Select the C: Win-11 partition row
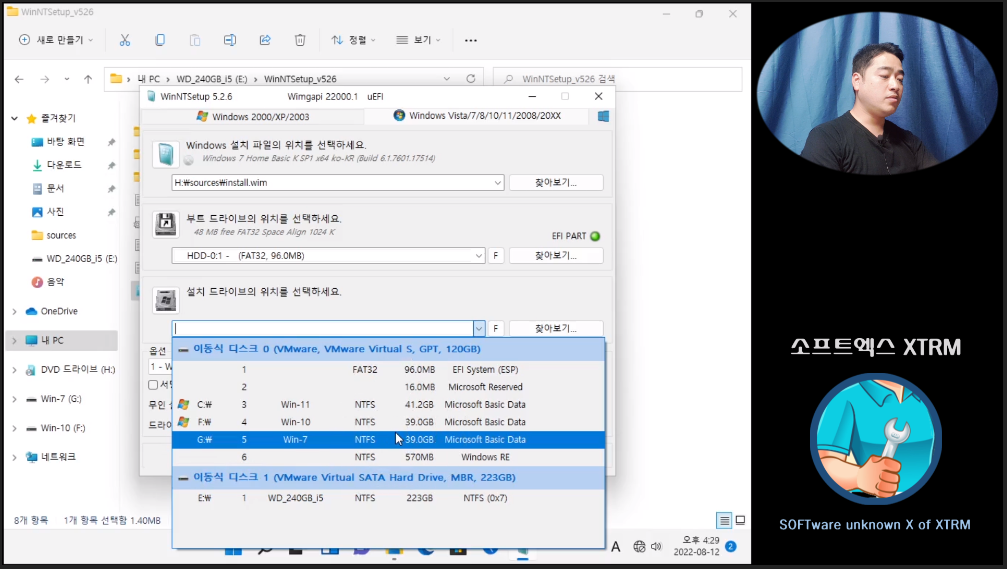Viewport: 1007px width, 569px height. [389, 405]
